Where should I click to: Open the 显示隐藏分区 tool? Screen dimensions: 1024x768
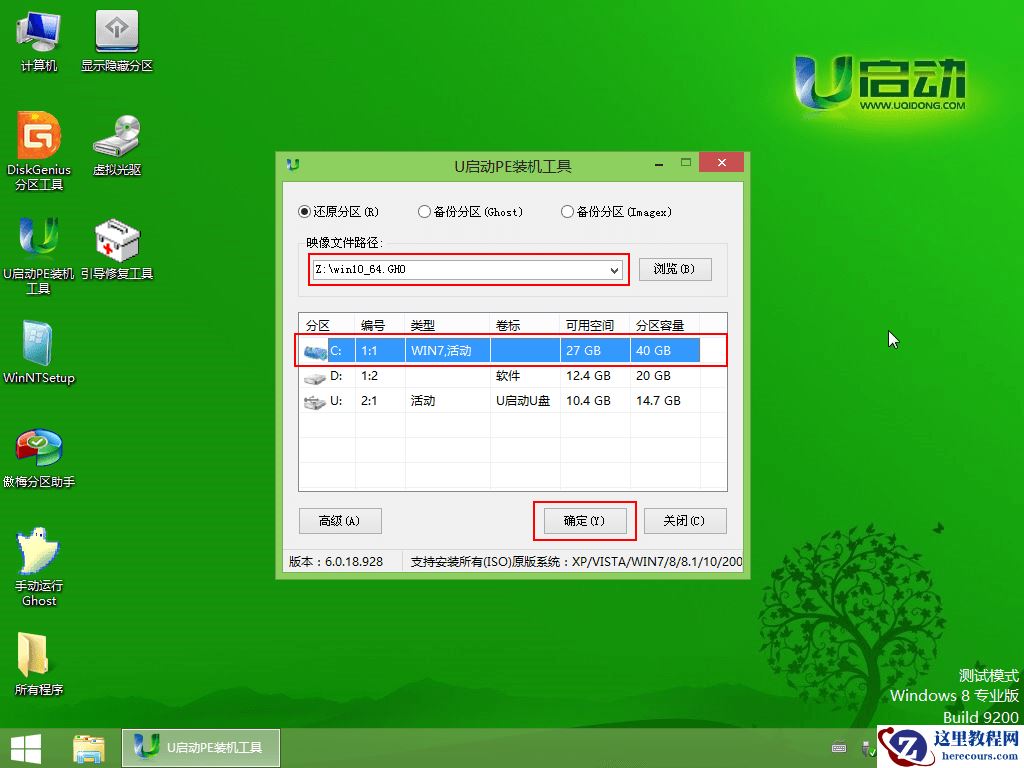tap(115, 38)
